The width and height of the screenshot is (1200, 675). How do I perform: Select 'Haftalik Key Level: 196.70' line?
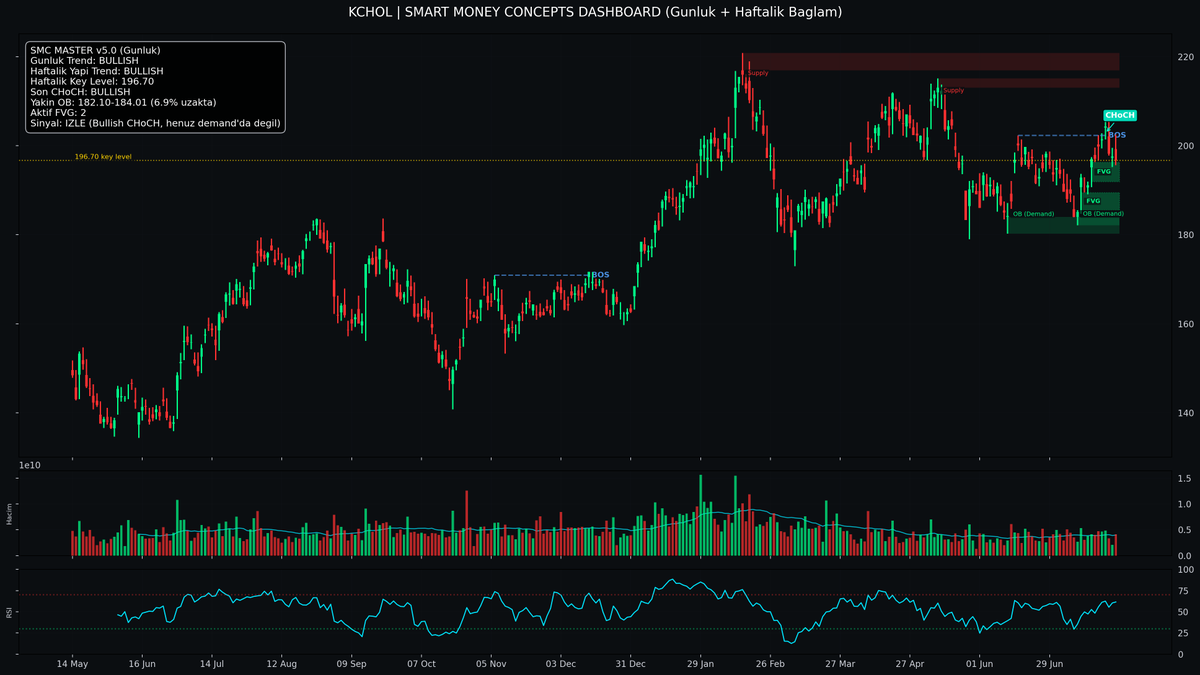pos(92,82)
